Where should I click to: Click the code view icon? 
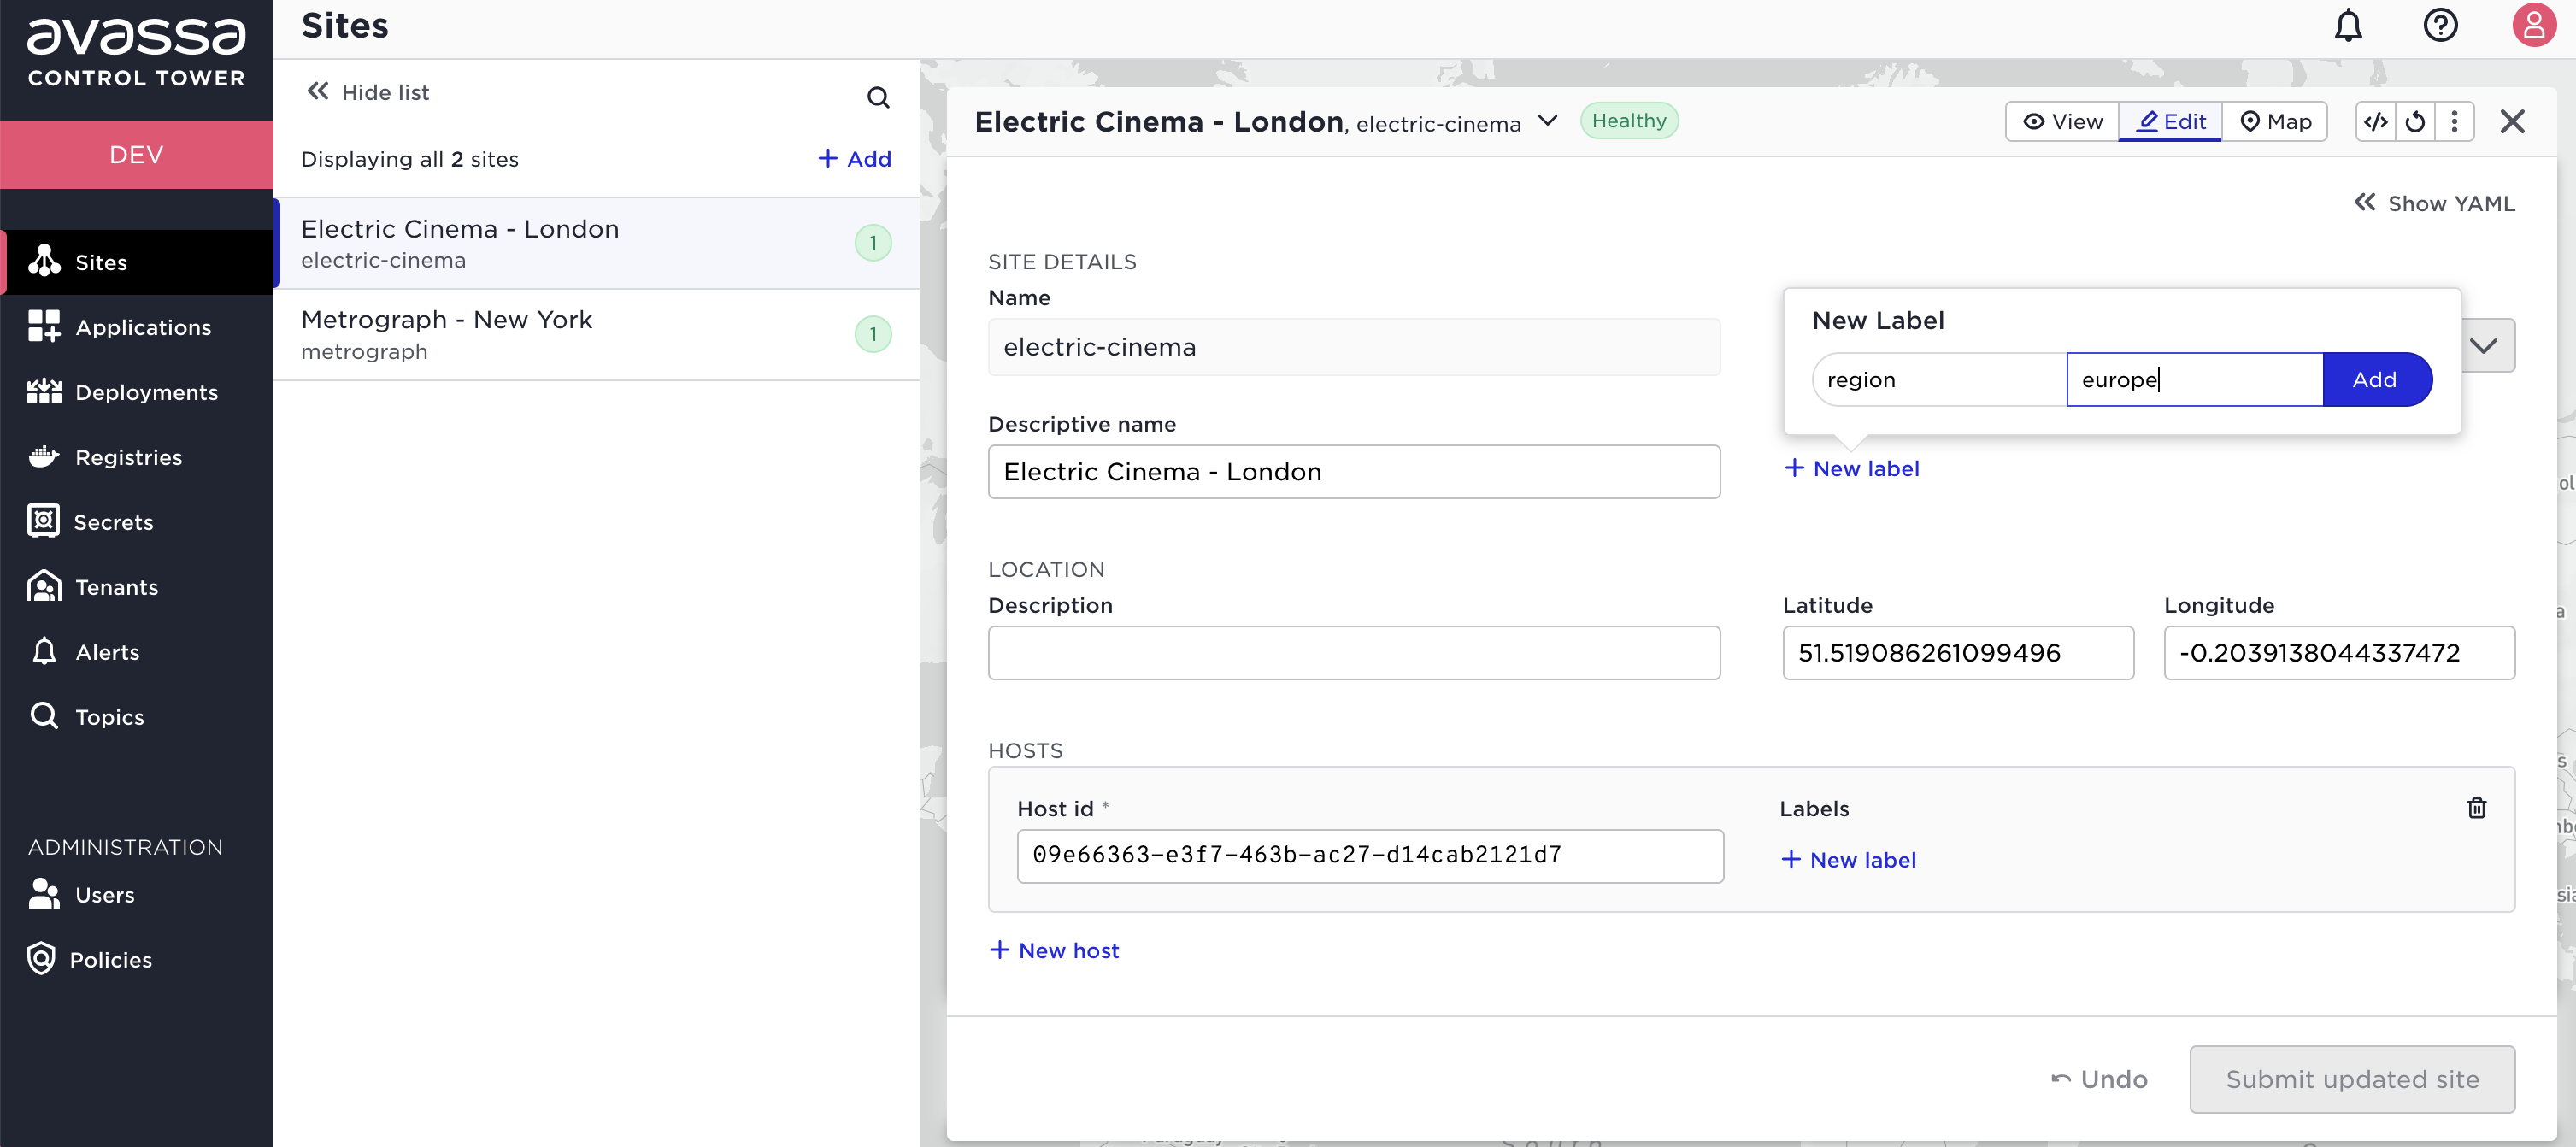(2376, 122)
